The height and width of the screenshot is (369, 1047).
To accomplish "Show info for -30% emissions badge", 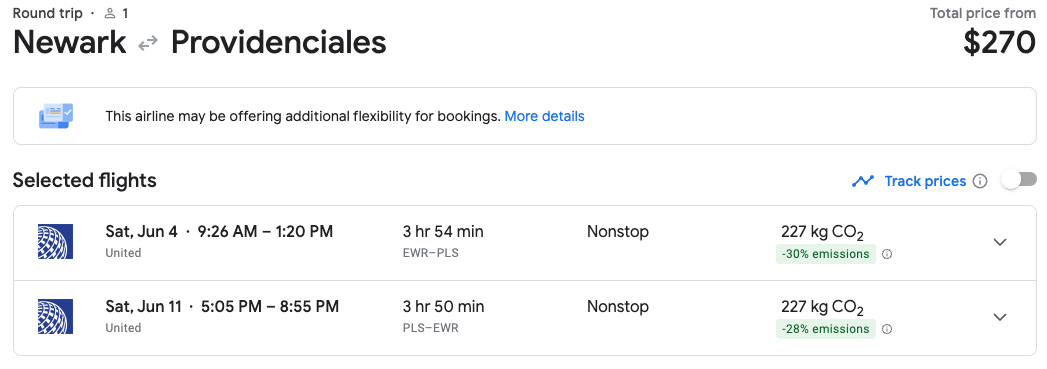I will tap(887, 254).
